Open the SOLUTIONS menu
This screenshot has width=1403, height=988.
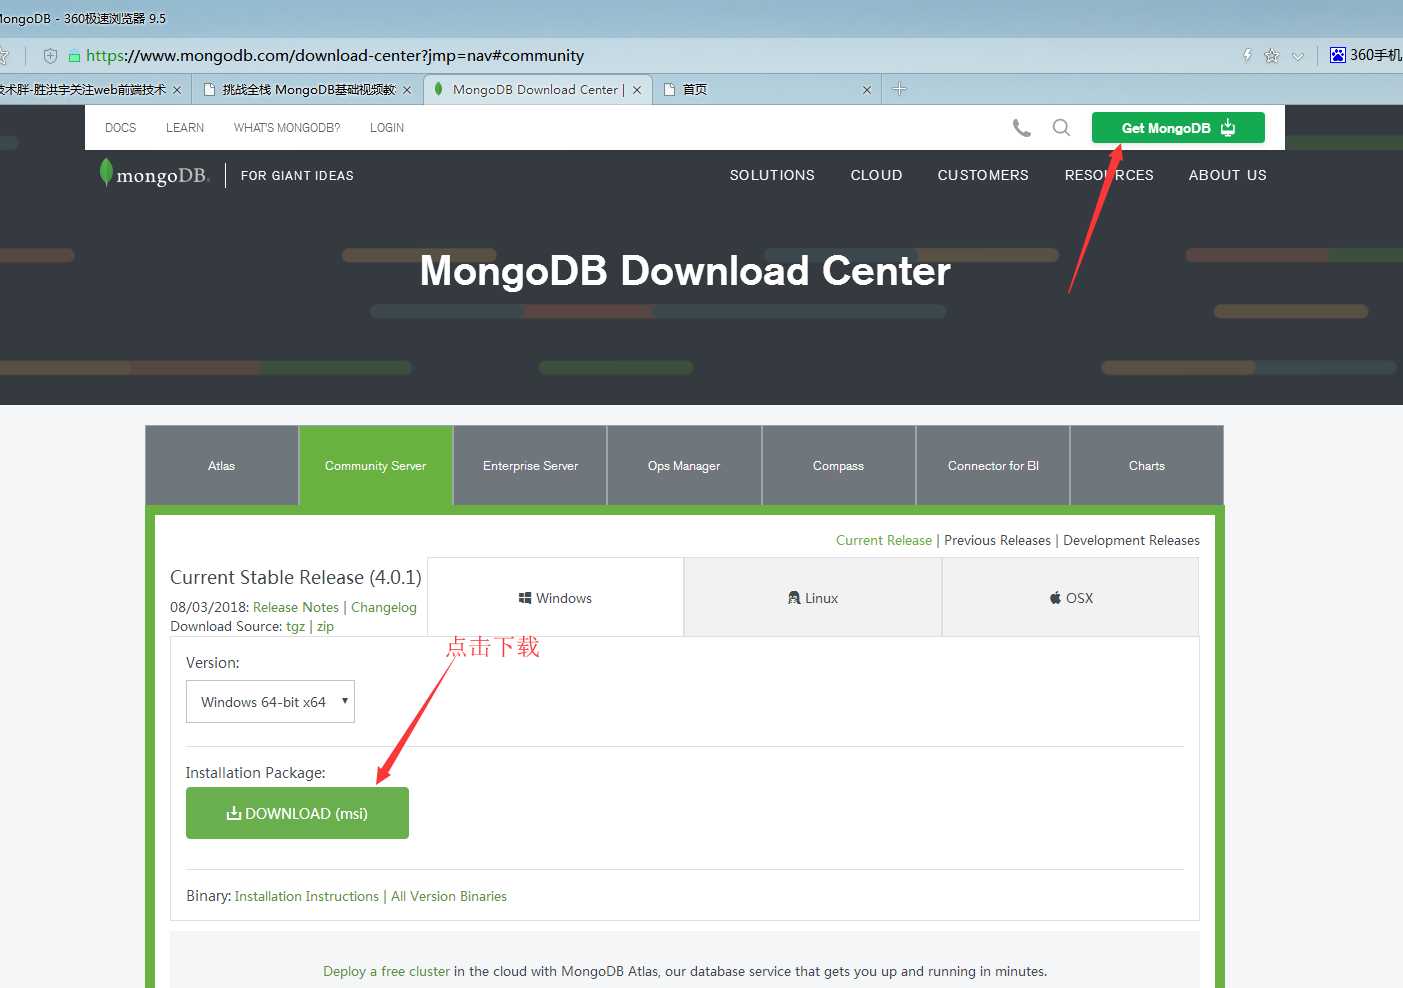772,175
